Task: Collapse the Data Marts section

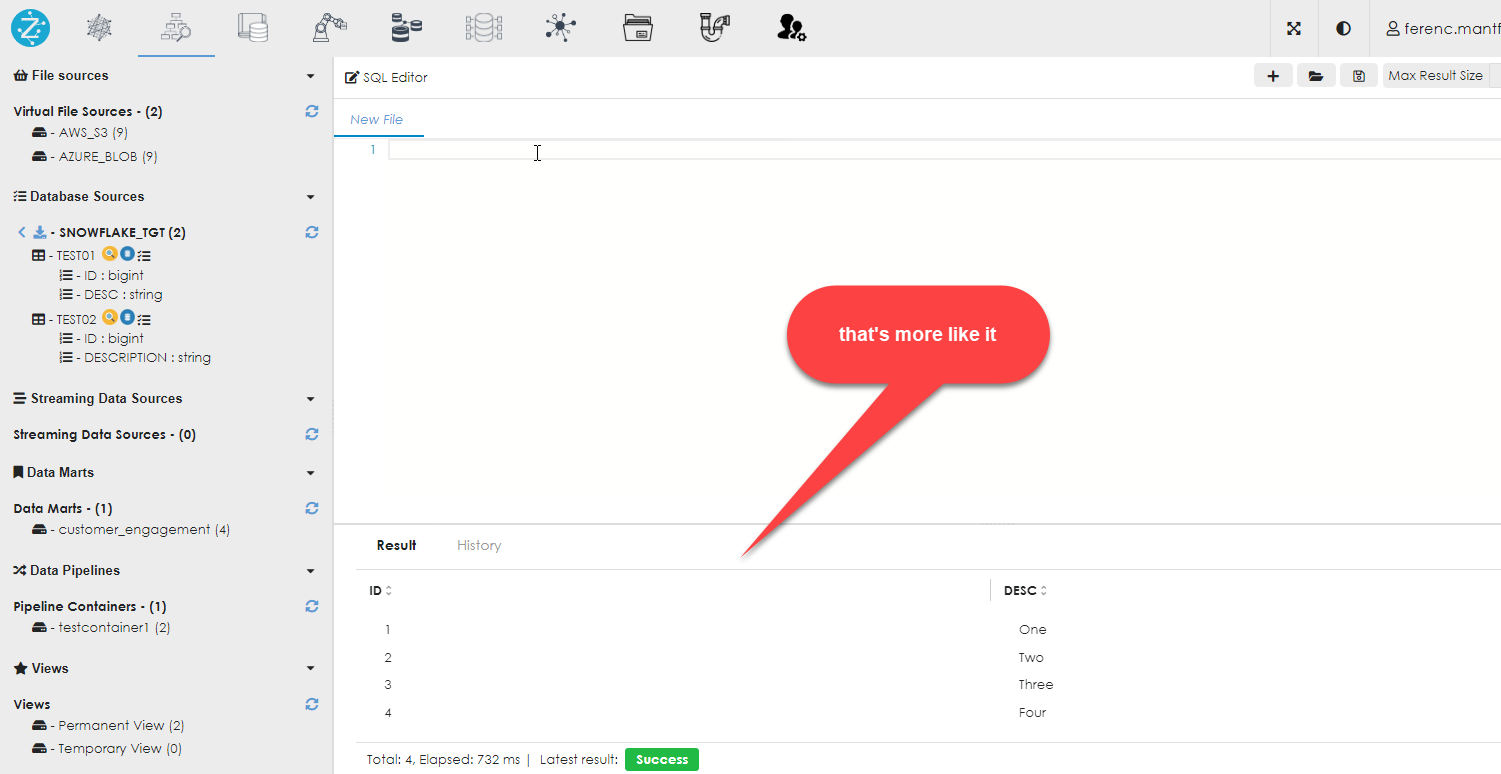Action: 311,473
